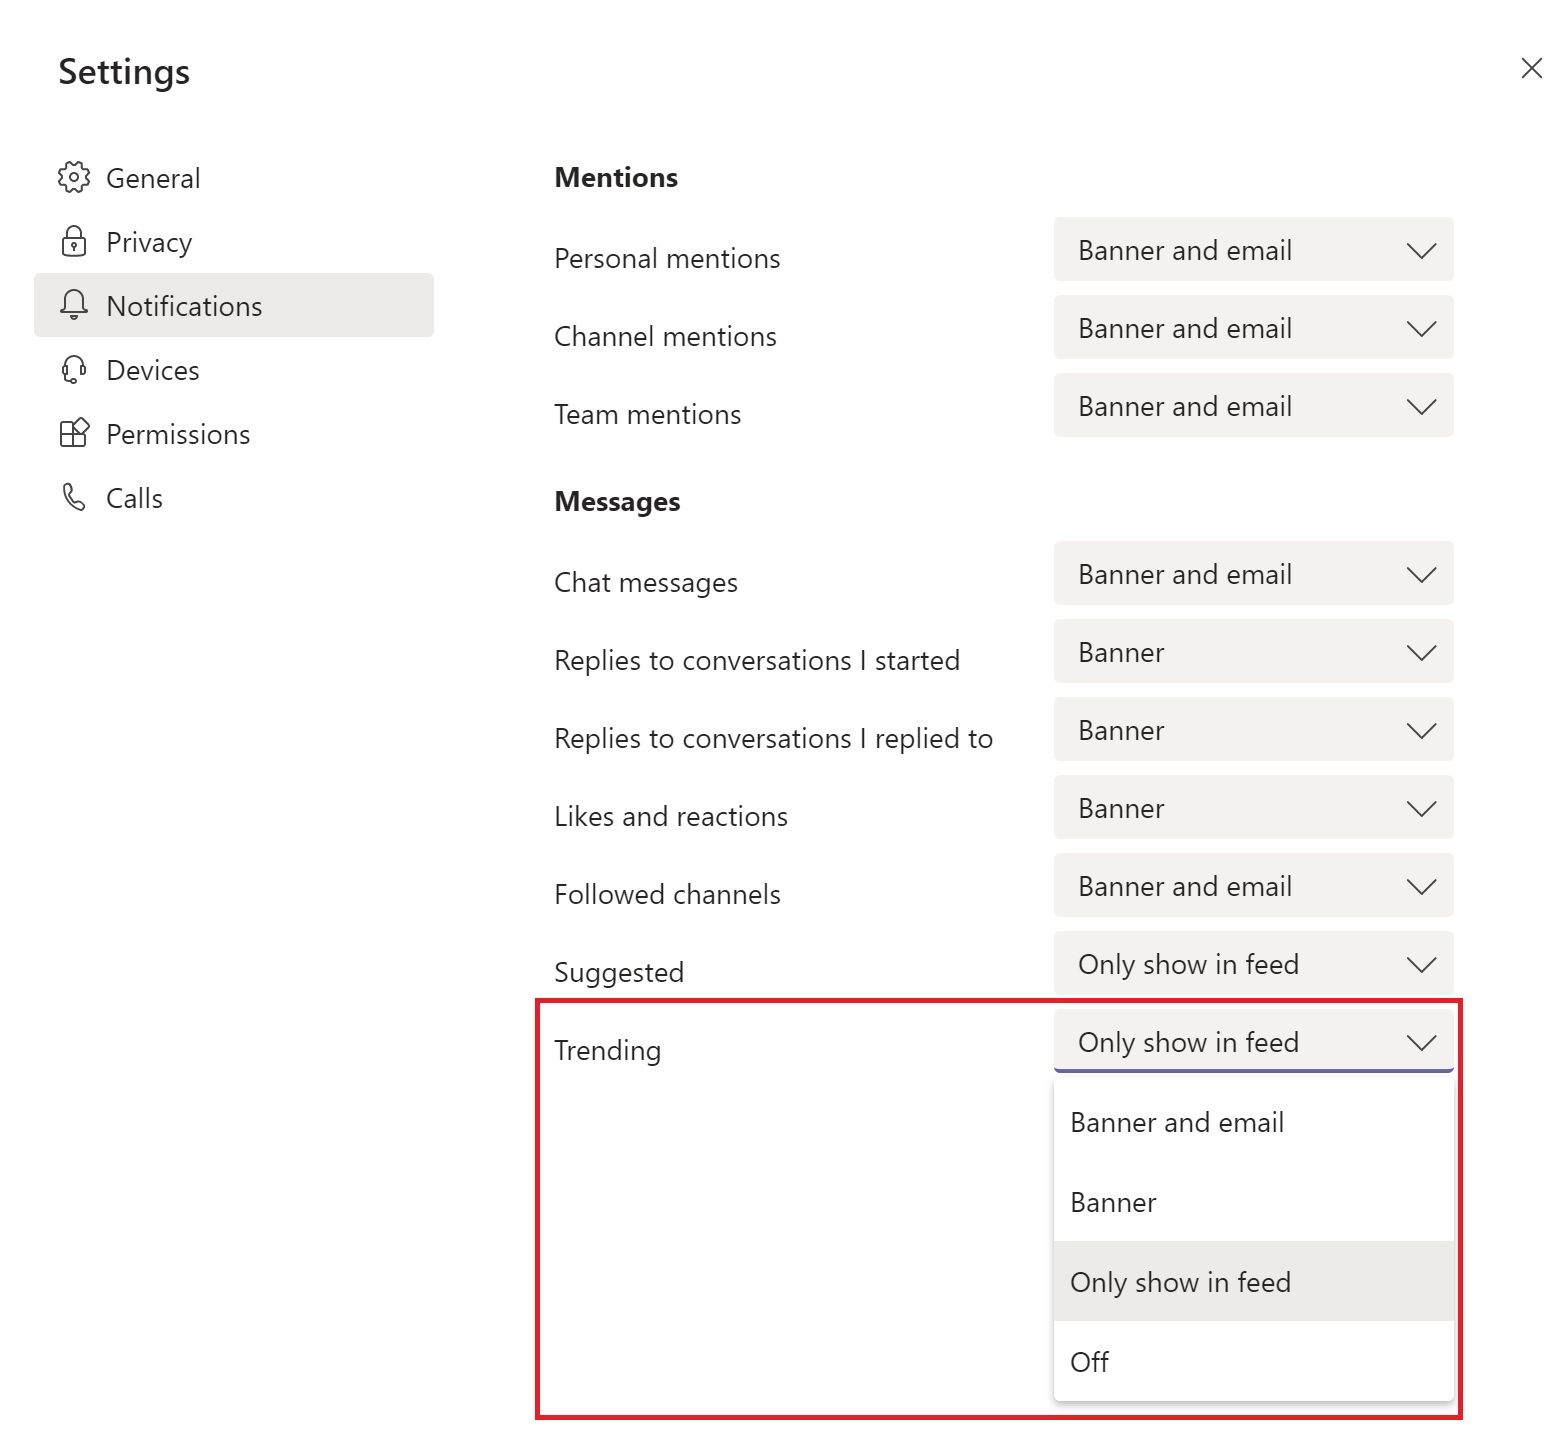Click the Trending dropdown chevron arrow

1421,1043
